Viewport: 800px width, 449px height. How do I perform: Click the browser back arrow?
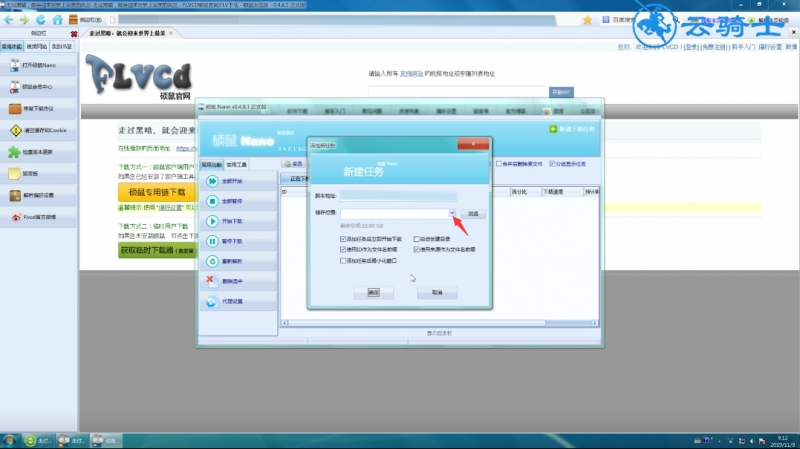[x=9, y=19]
